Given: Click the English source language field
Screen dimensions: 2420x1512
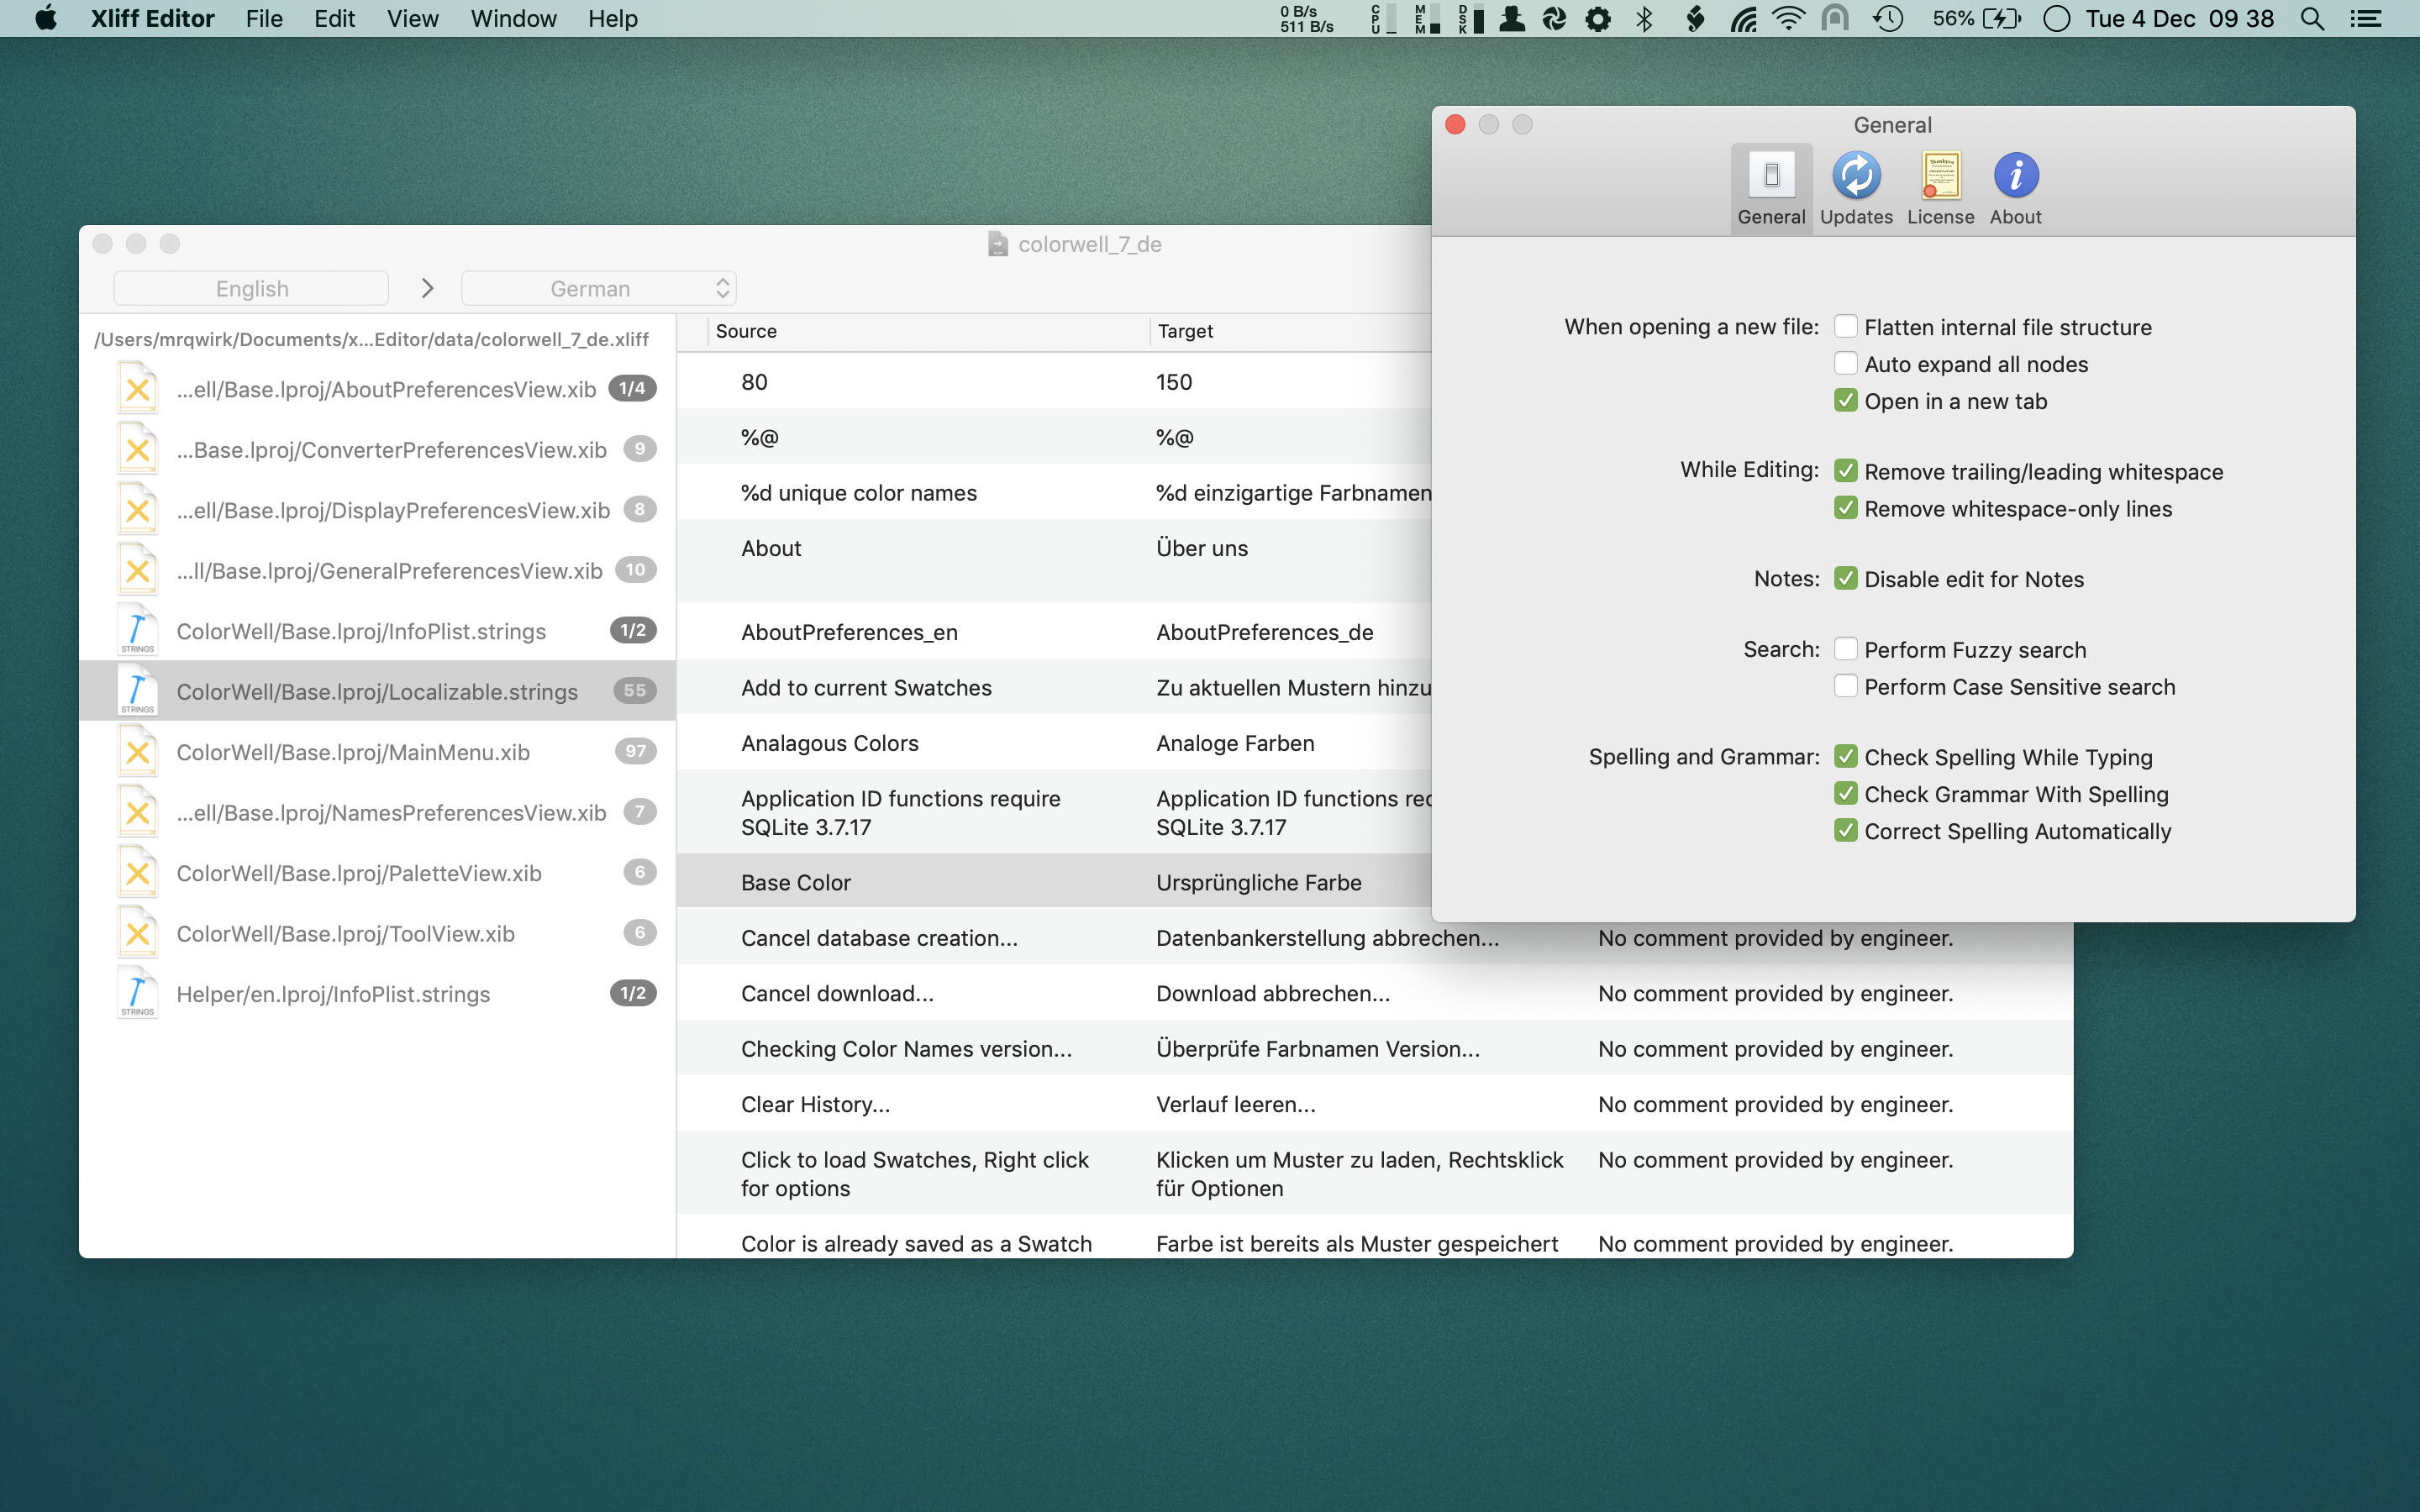Looking at the screenshot, I should pyautogui.click(x=251, y=288).
